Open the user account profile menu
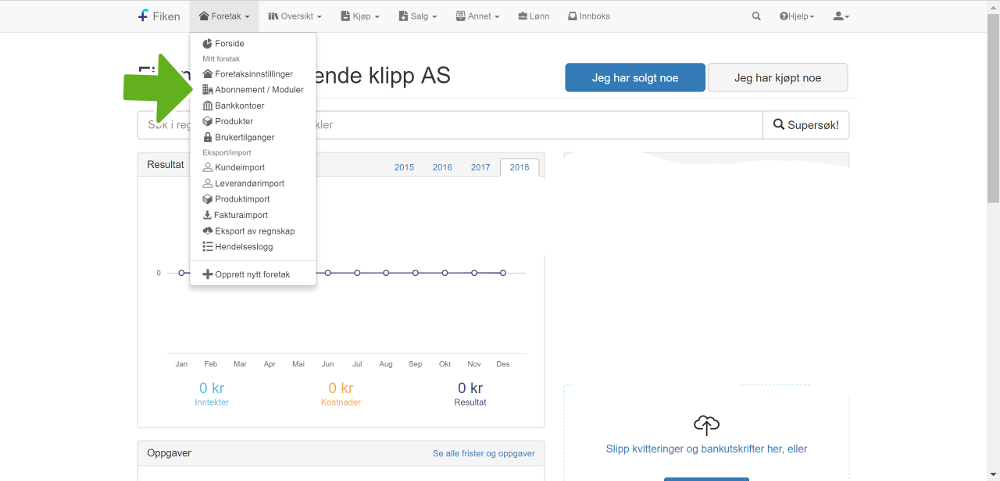 tap(840, 16)
